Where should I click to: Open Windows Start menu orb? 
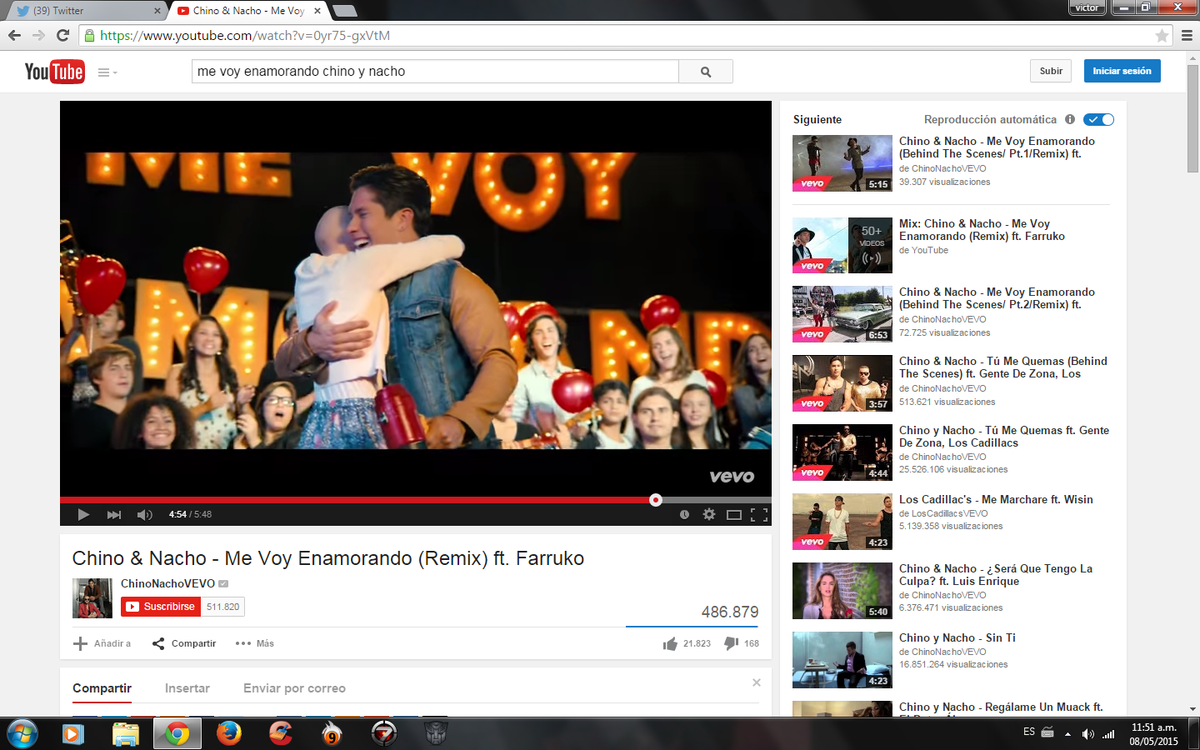(22, 733)
